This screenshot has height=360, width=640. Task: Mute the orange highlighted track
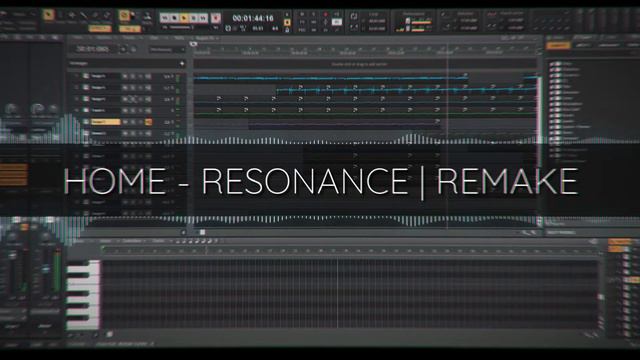pyautogui.click(x=125, y=122)
